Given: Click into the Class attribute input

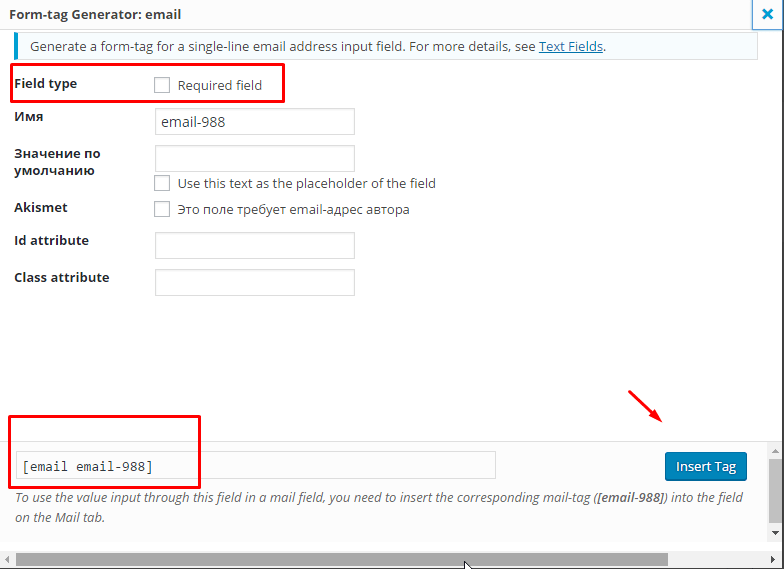Looking at the screenshot, I should 255,282.
